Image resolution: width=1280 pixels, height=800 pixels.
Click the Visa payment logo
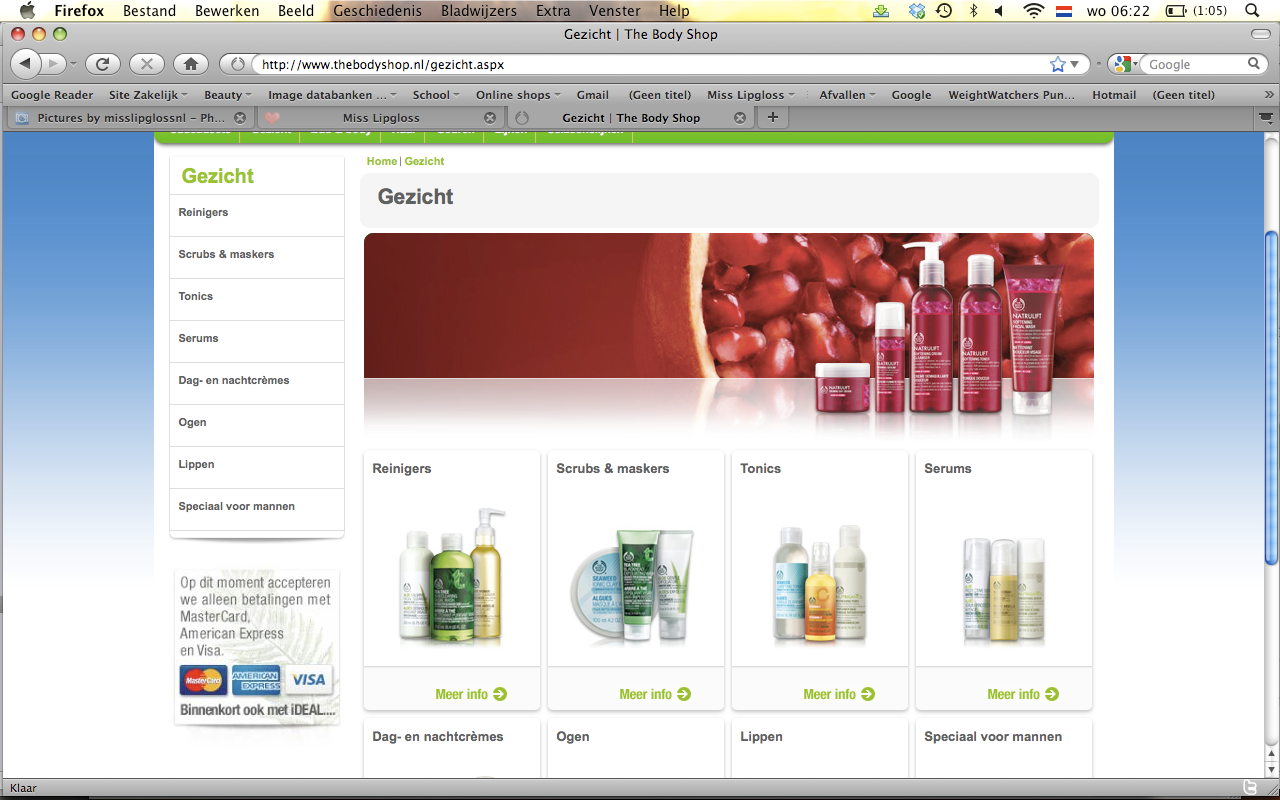coord(309,681)
